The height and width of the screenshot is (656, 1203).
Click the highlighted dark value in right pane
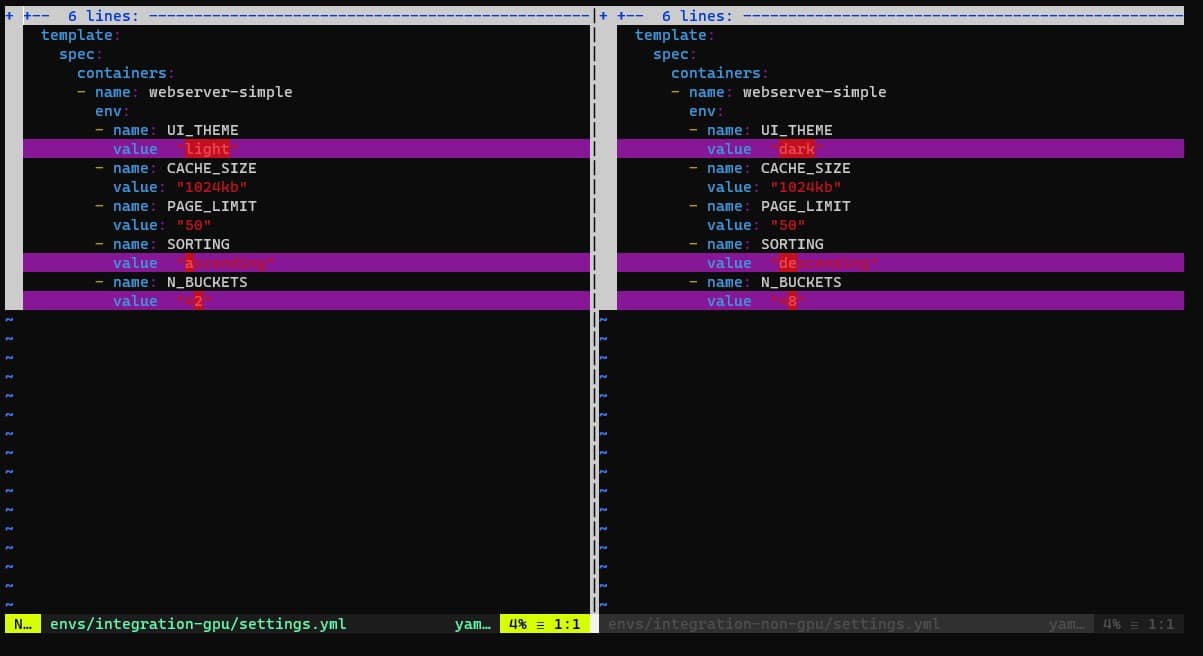tap(797, 149)
